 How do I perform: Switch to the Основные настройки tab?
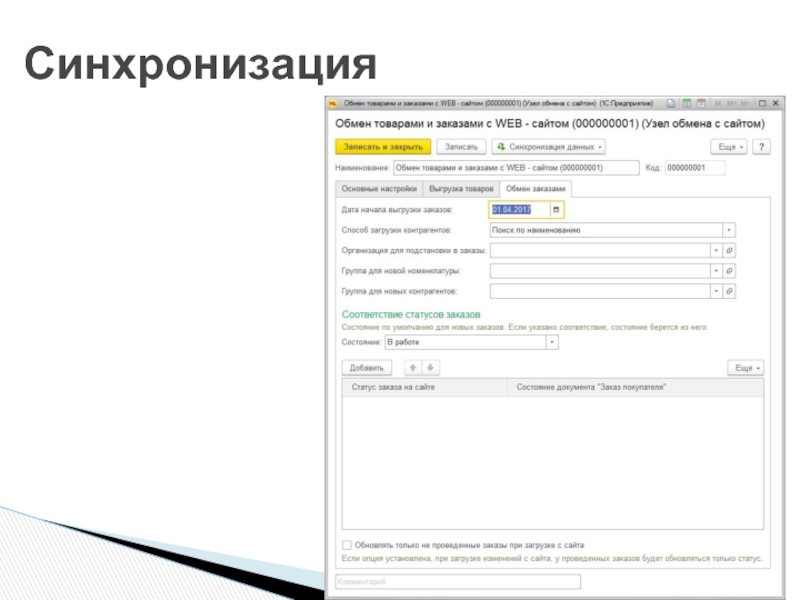[x=377, y=188]
